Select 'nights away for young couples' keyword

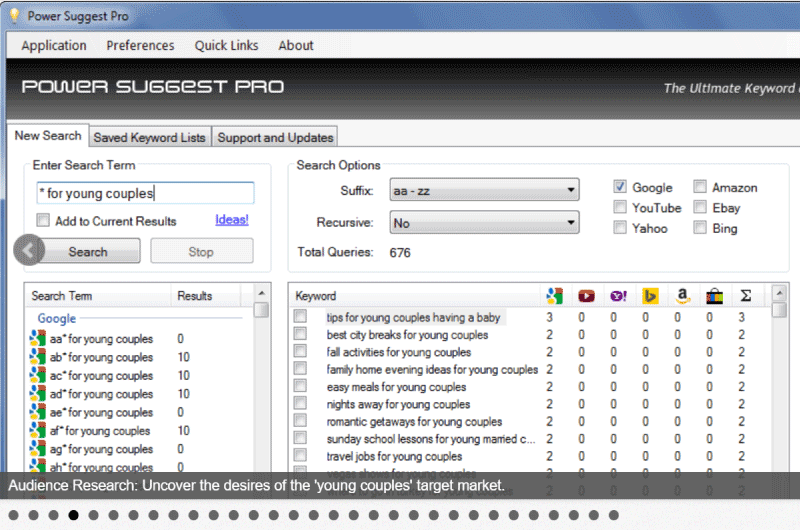(x=398, y=404)
